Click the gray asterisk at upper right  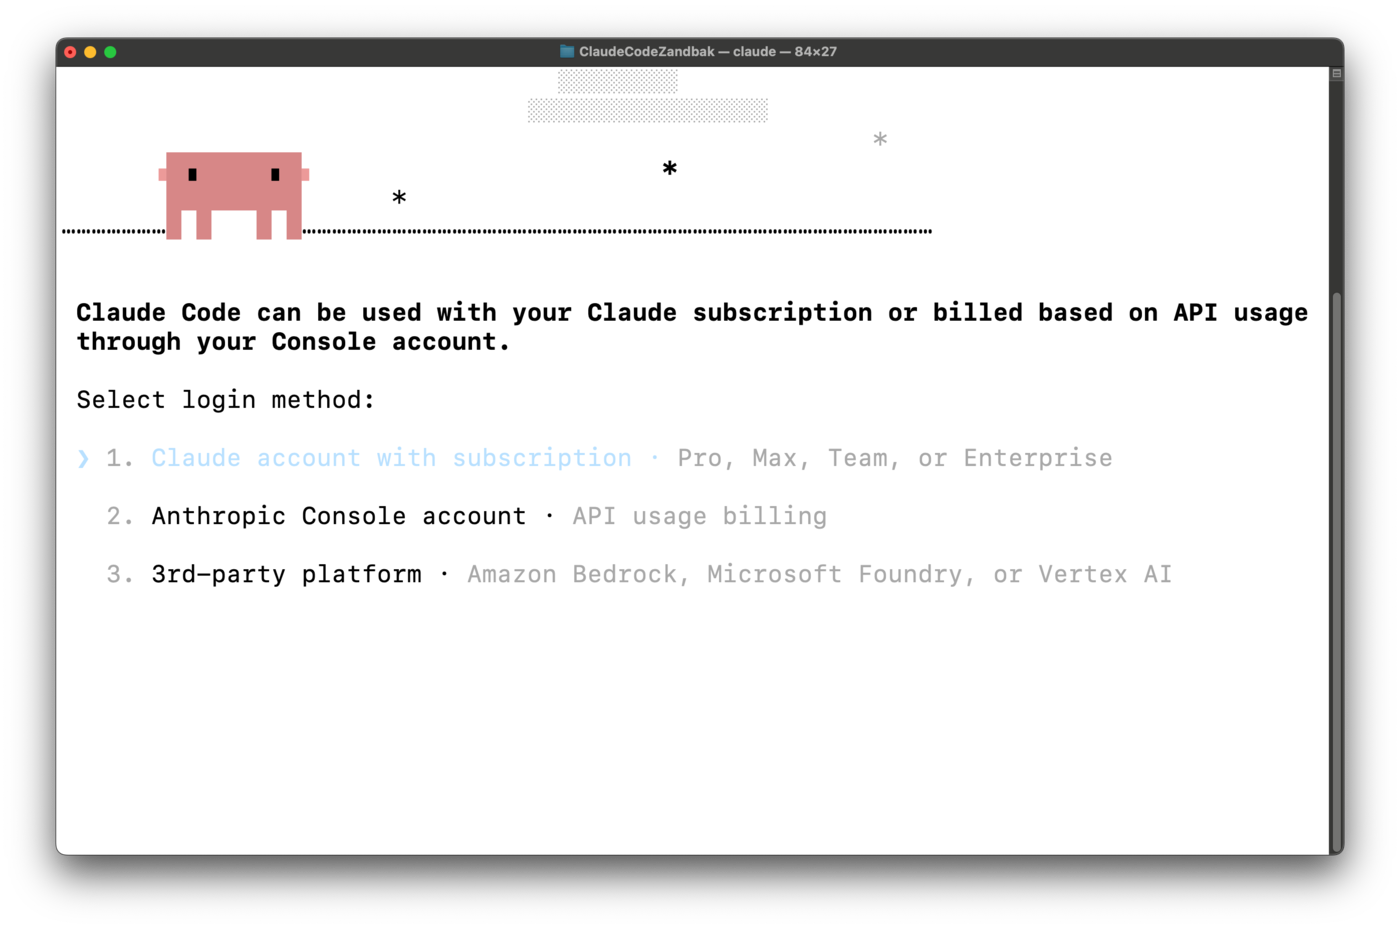point(880,140)
